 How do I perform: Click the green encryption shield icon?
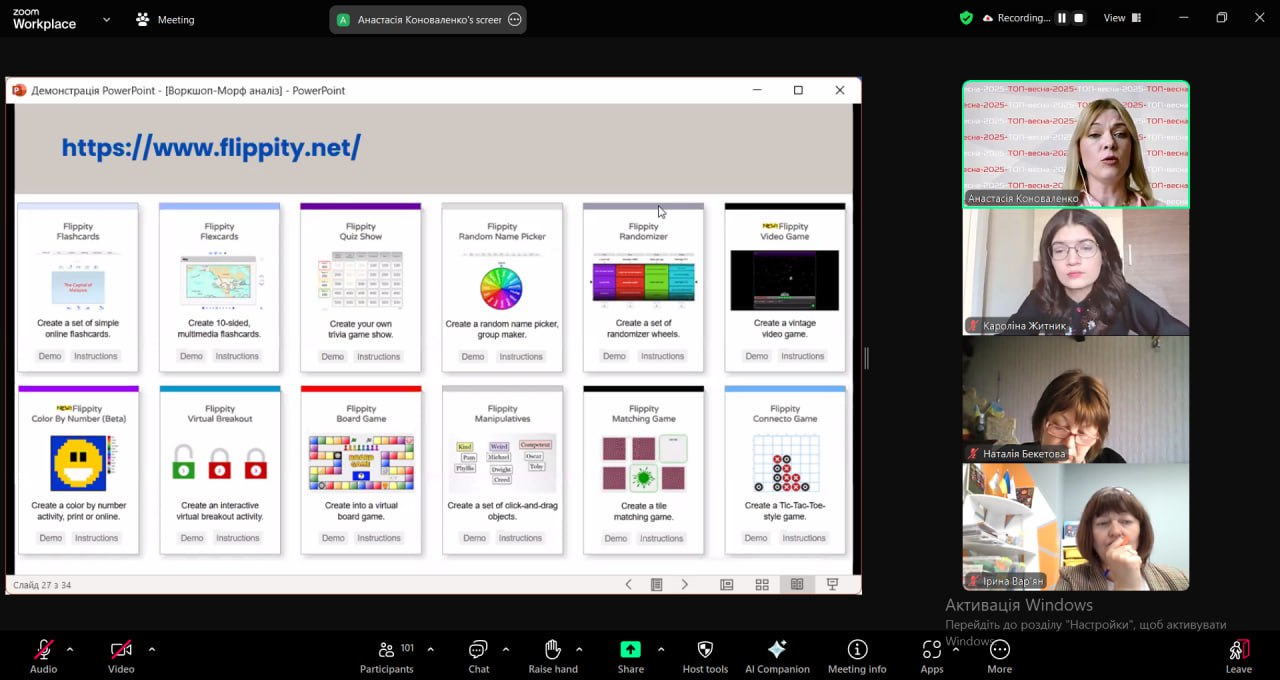[x=966, y=18]
